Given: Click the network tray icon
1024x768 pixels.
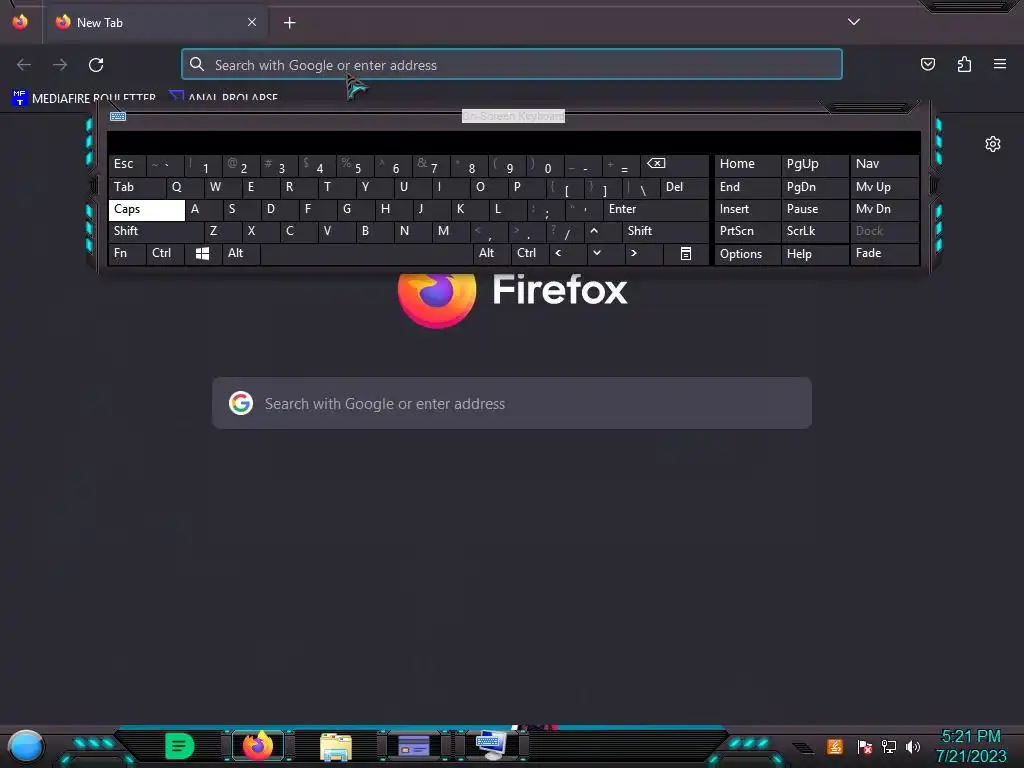Looking at the screenshot, I should pyautogui.click(x=888, y=746).
